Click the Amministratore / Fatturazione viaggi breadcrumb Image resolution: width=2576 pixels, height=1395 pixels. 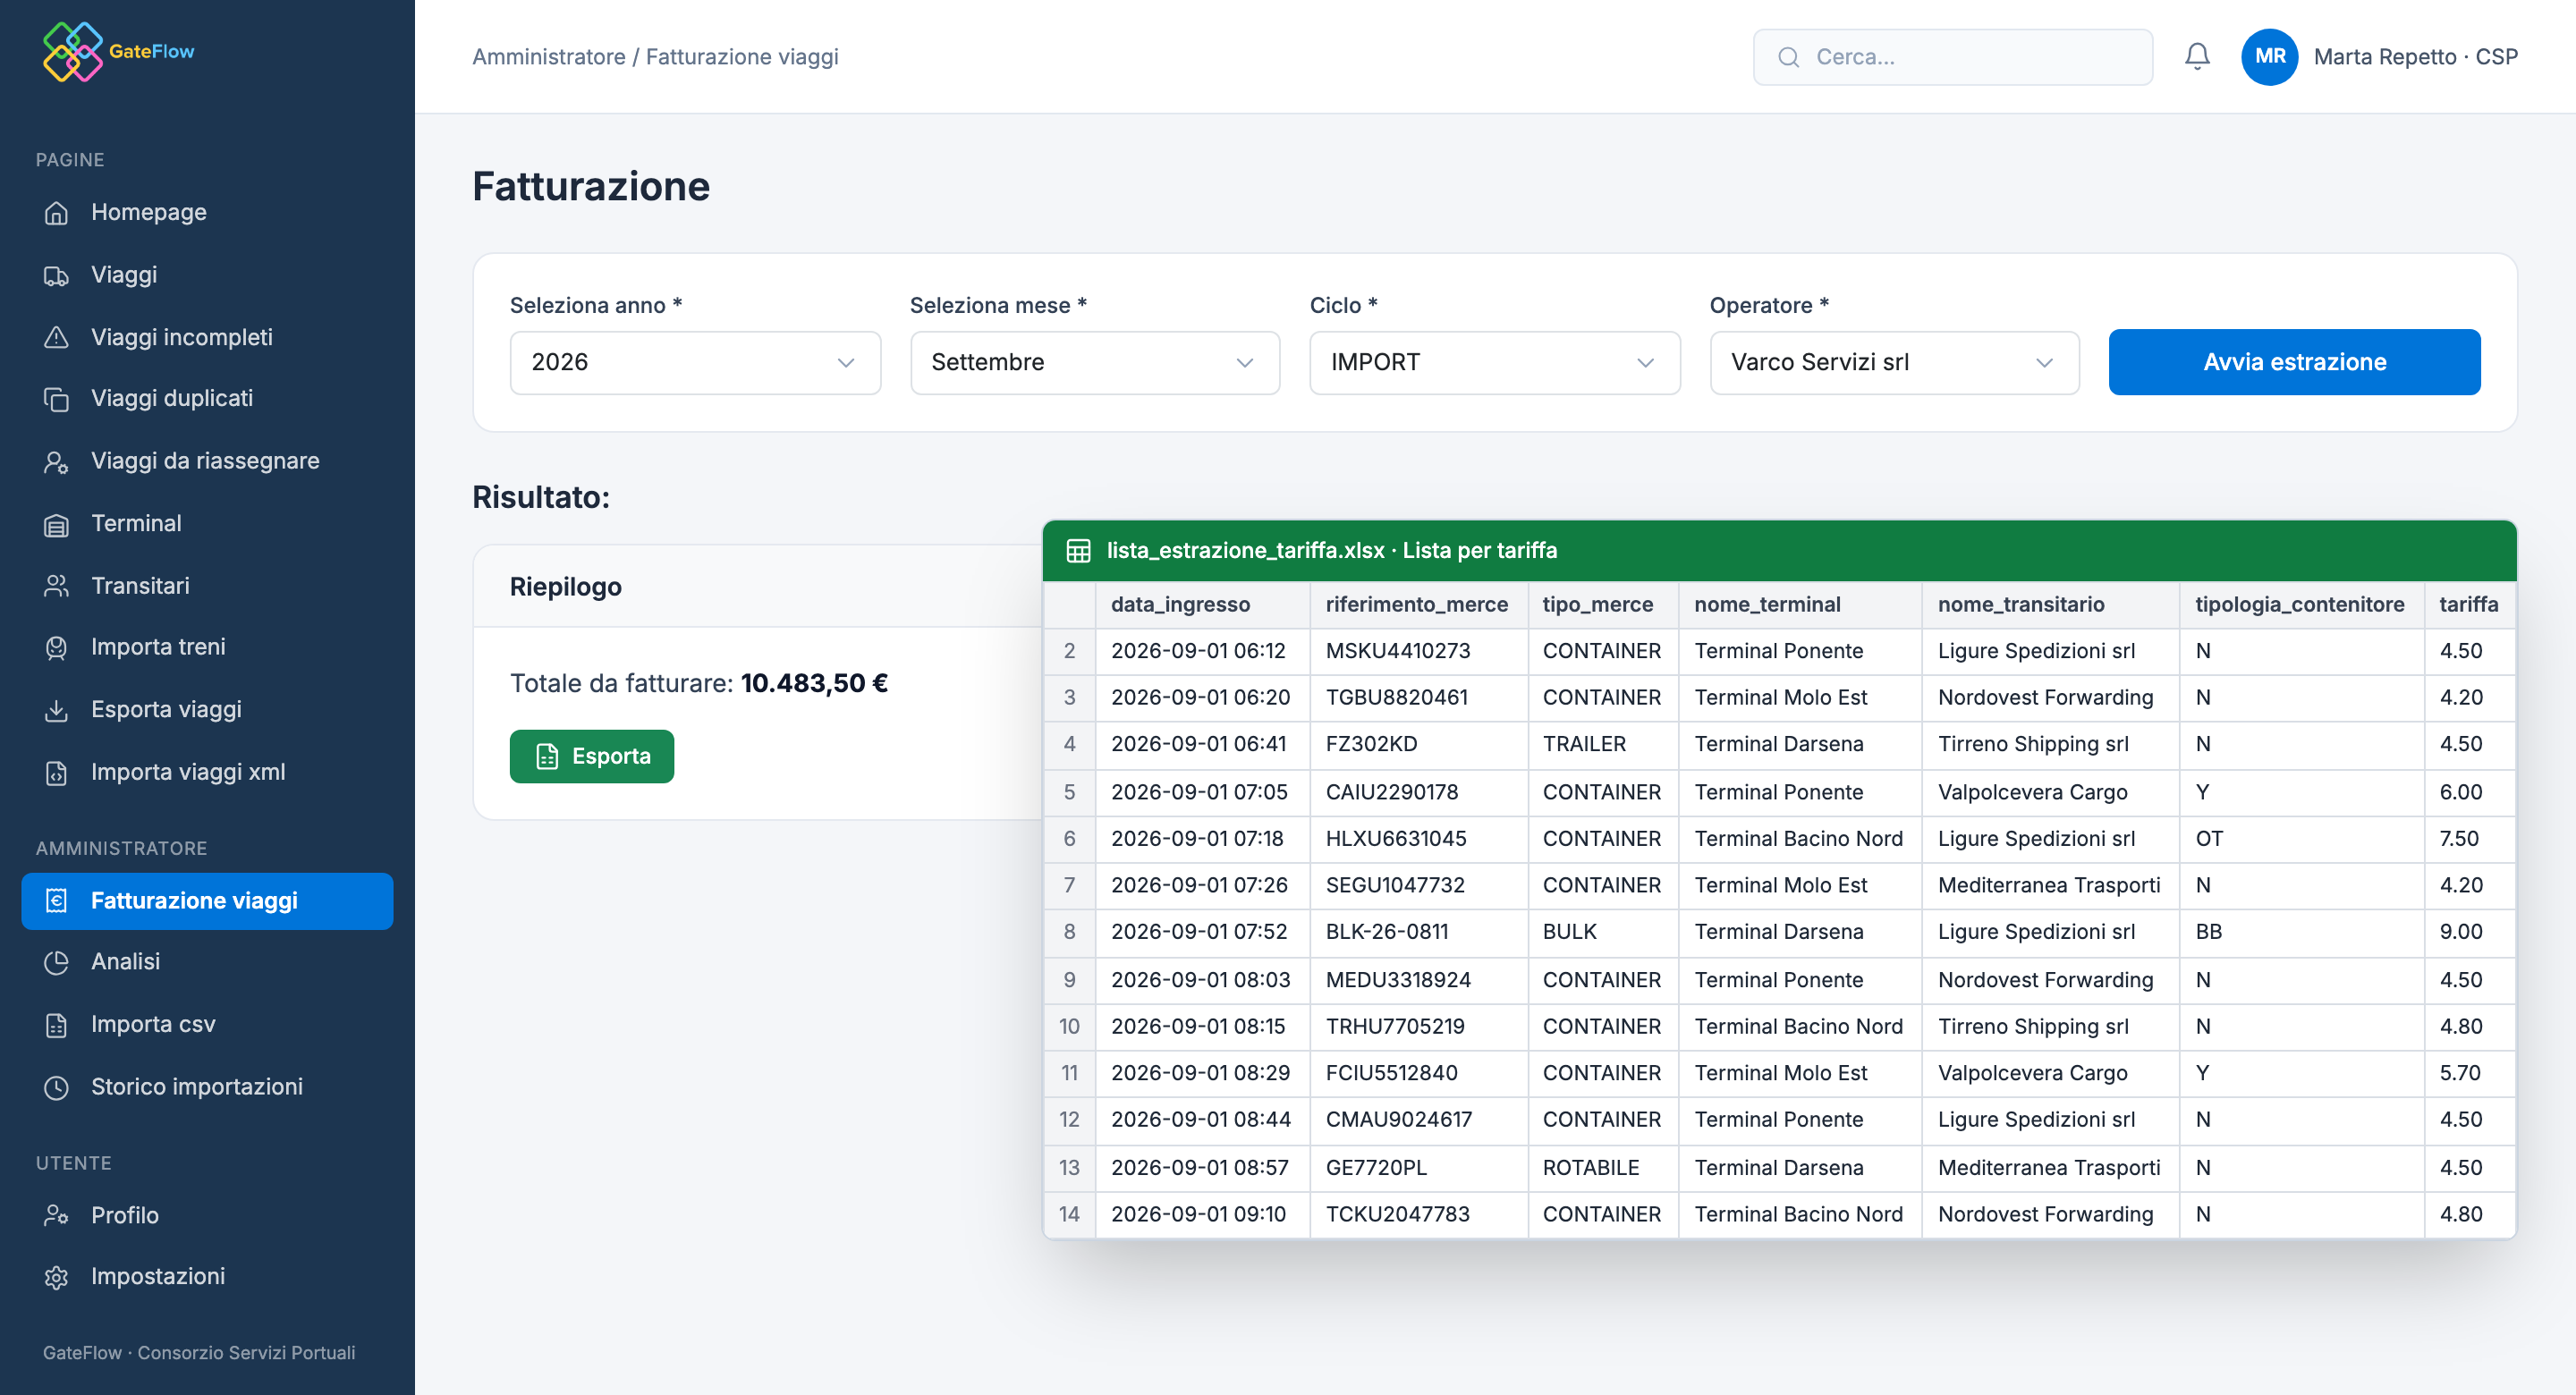(x=655, y=57)
